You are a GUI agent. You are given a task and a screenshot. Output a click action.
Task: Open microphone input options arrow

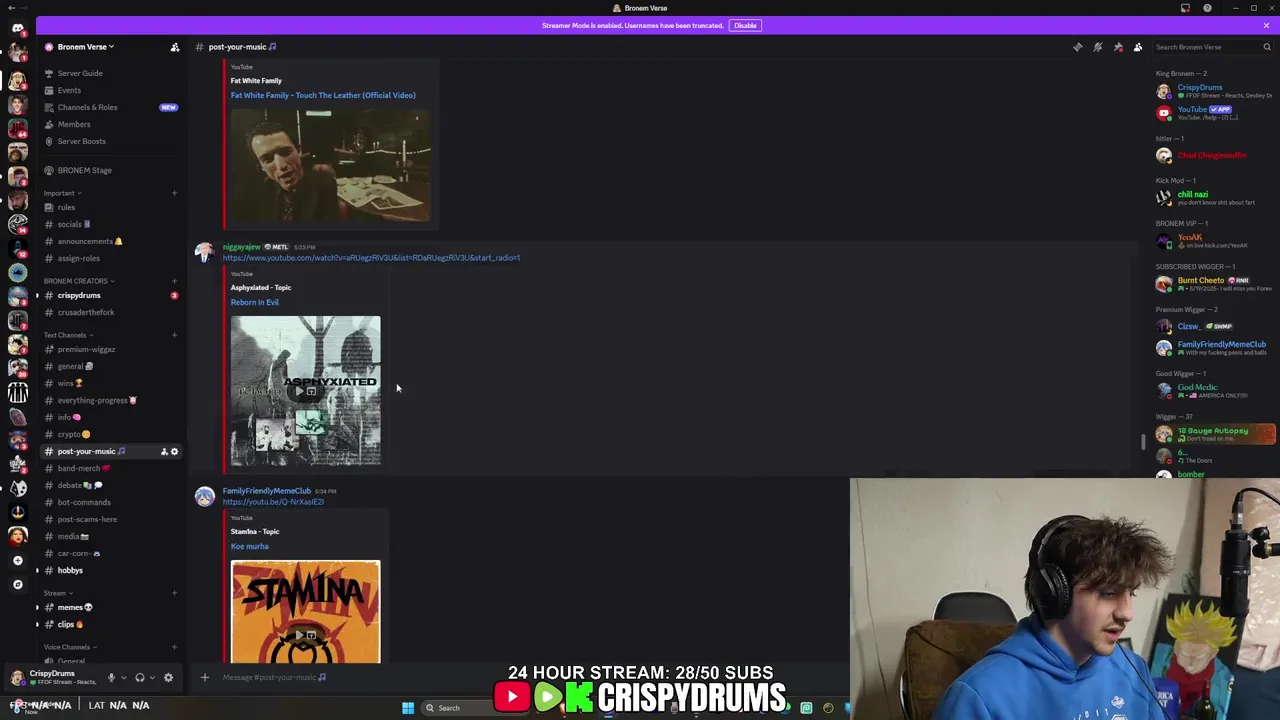click(x=123, y=678)
